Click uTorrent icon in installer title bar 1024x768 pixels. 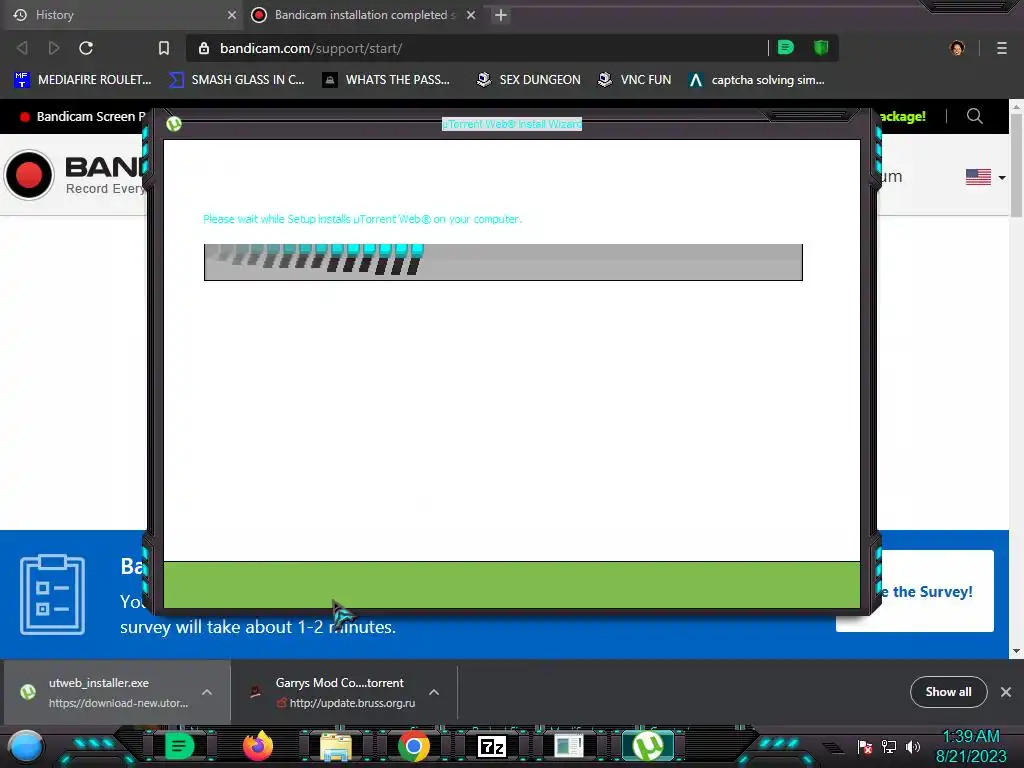tap(174, 123)
